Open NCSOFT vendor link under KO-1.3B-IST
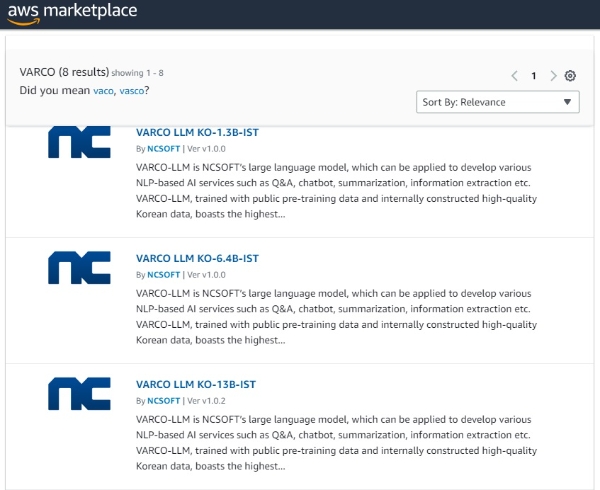Viewport: 600px width, 490px height. 163,149
